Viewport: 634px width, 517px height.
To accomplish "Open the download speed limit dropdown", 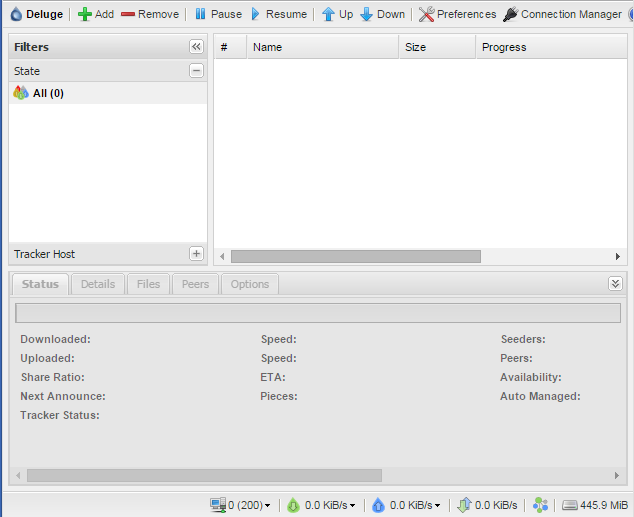I will (x=322, y=505).
